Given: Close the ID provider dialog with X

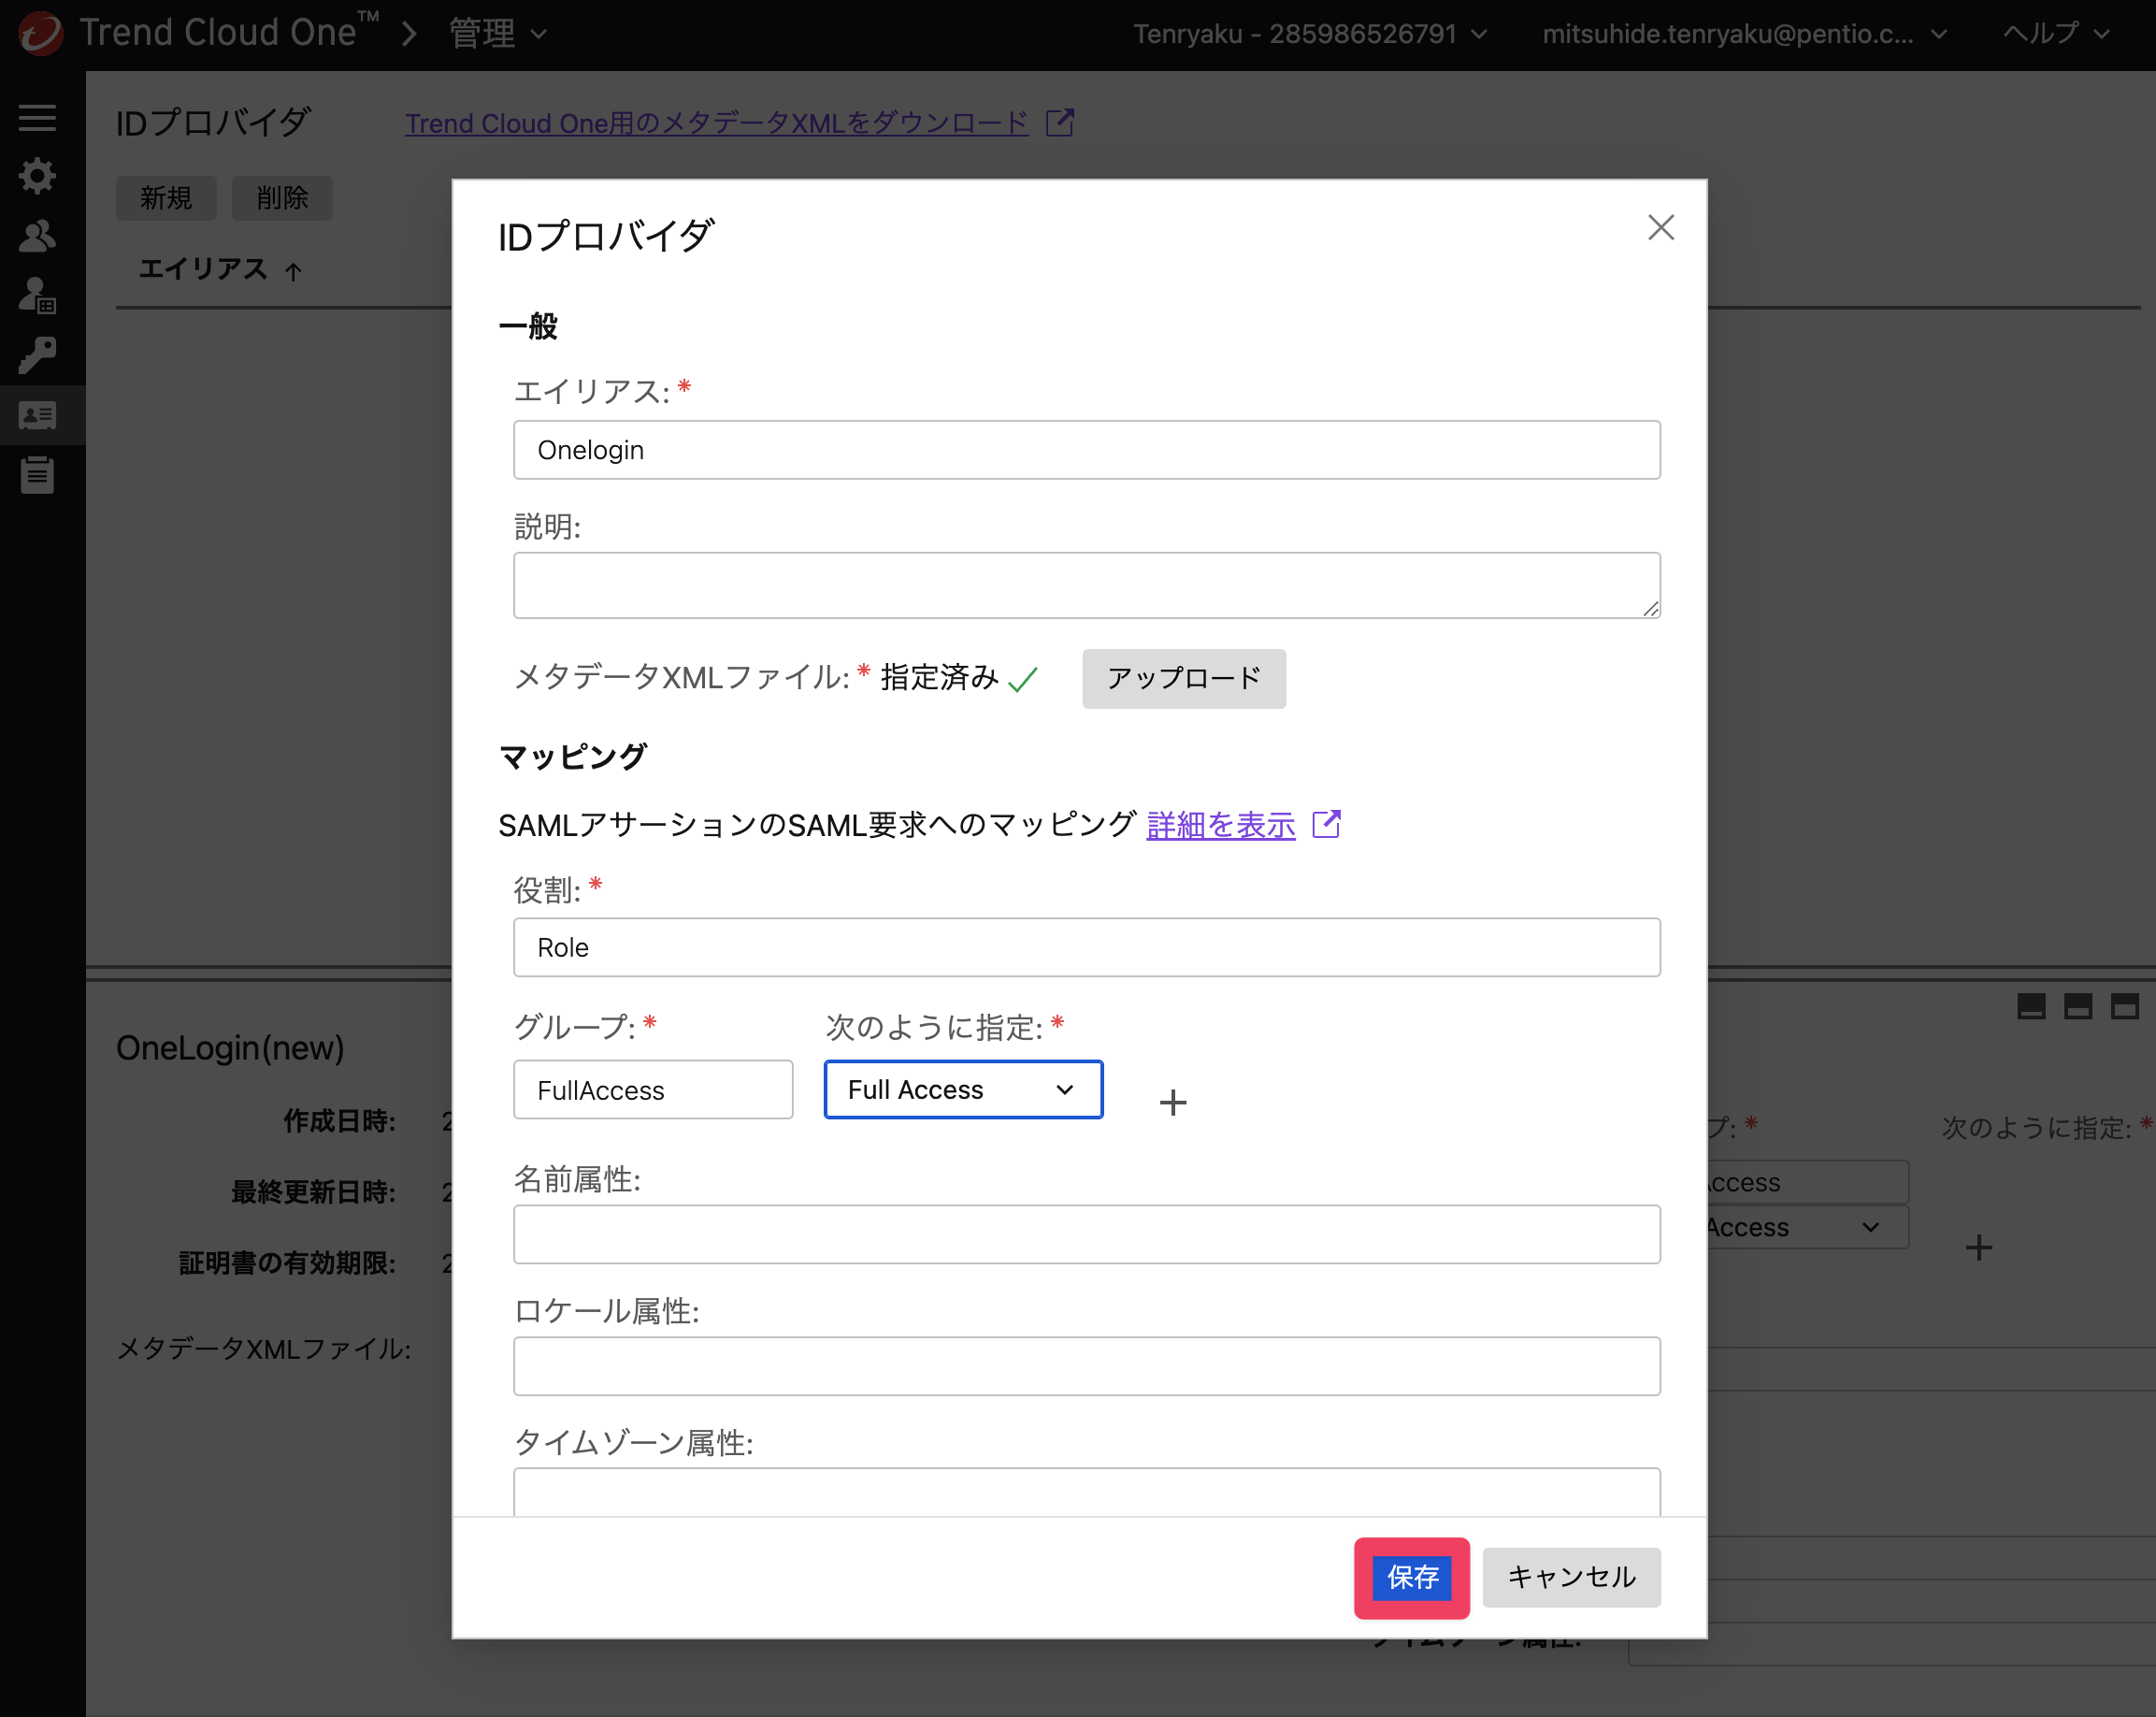Looking at the screenshot, I should [x=1661, y=228].
